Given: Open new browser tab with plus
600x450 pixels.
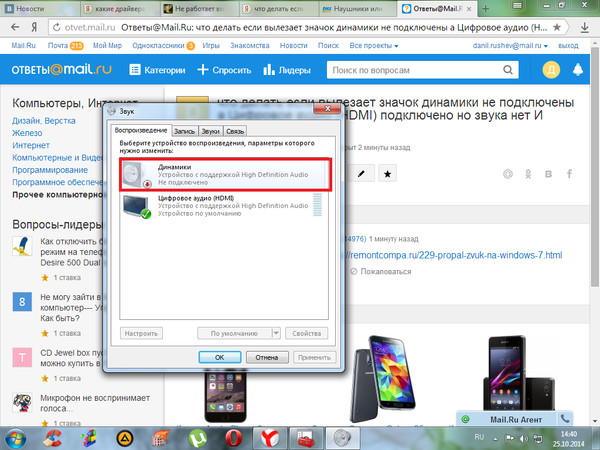Looking at the screenshot, I should coord(486,8).
